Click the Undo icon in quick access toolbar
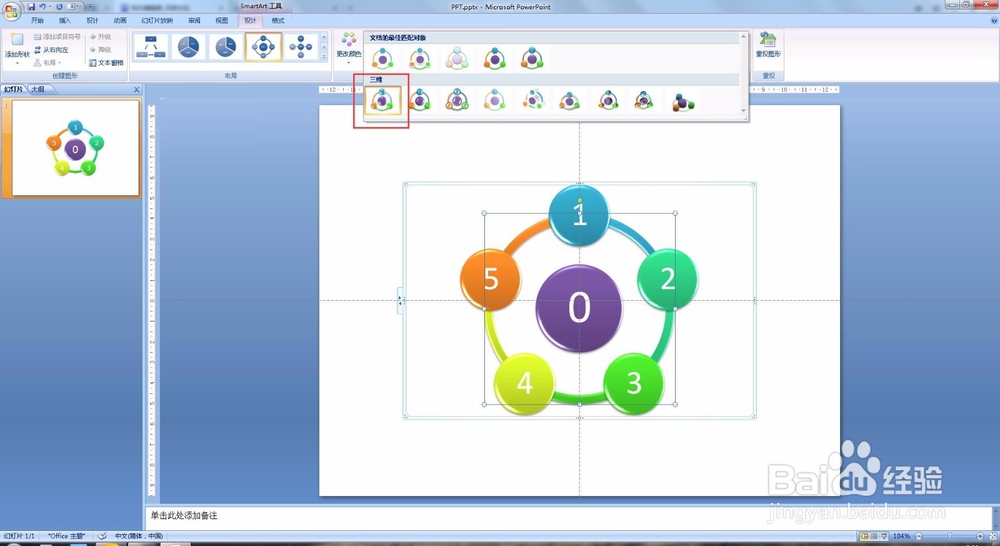 [x=43, y=6]
